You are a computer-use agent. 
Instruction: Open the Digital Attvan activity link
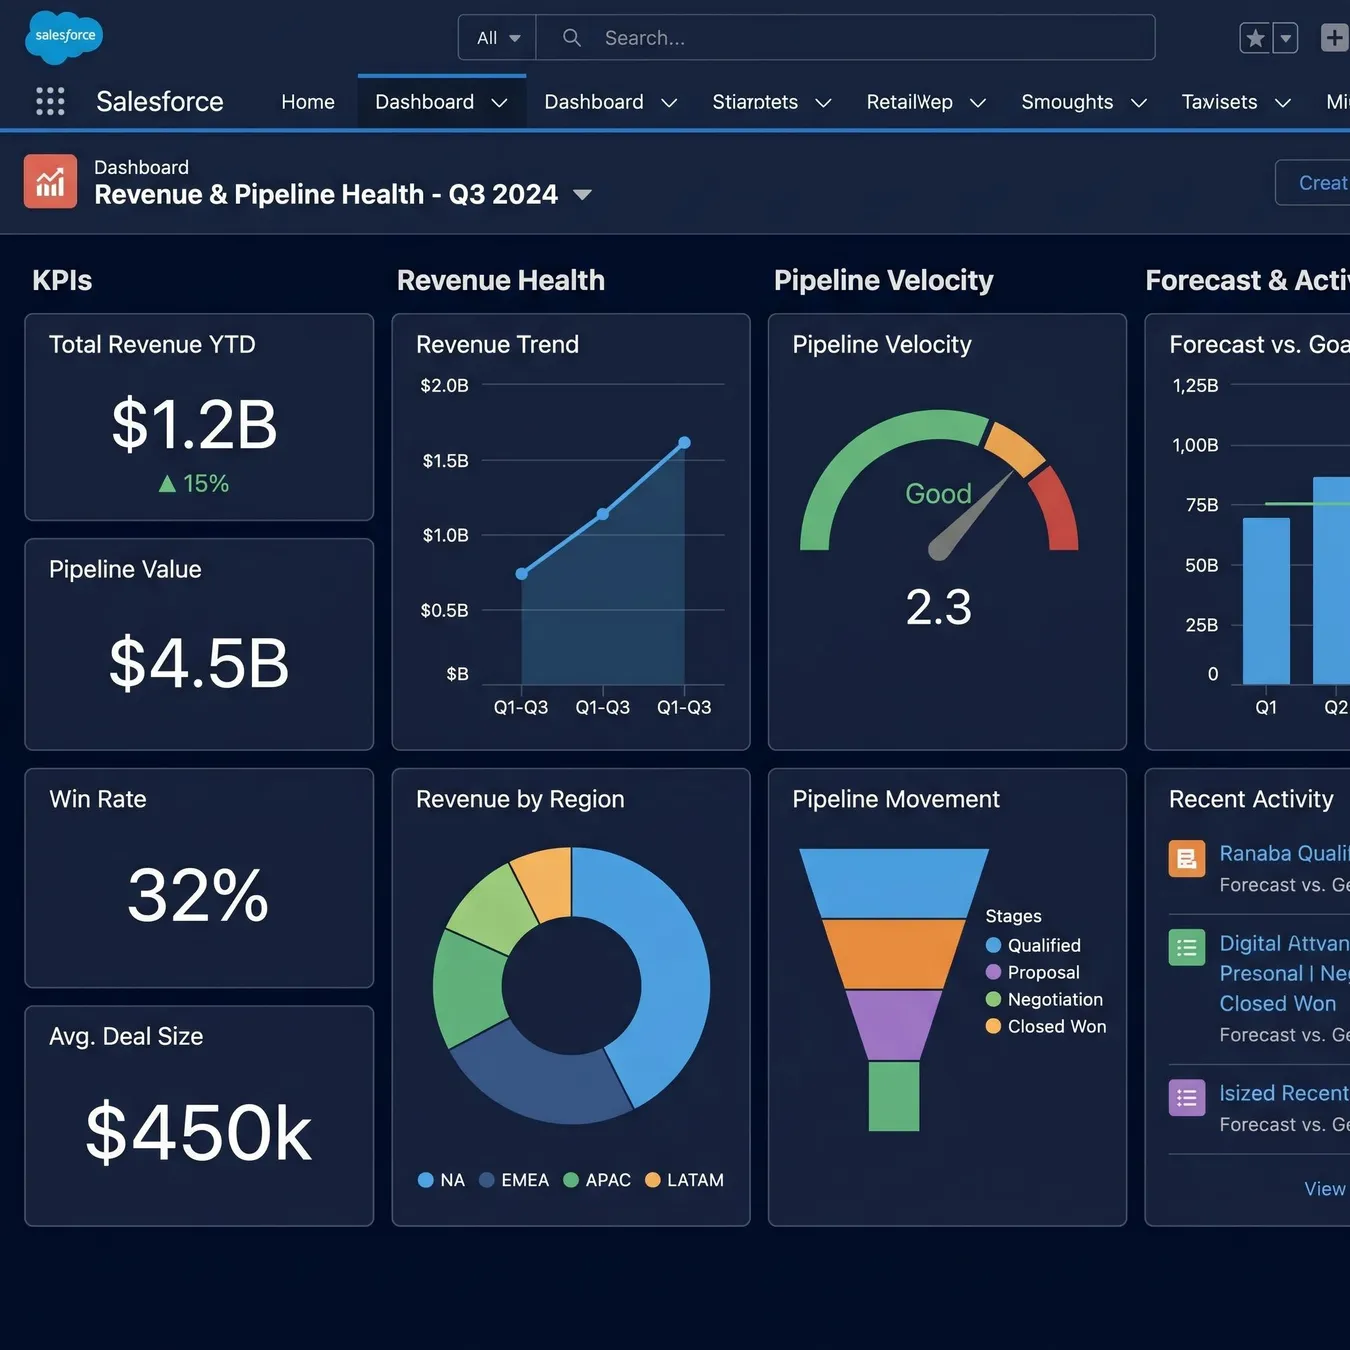pyautogui.click(x=1284, y=943)
